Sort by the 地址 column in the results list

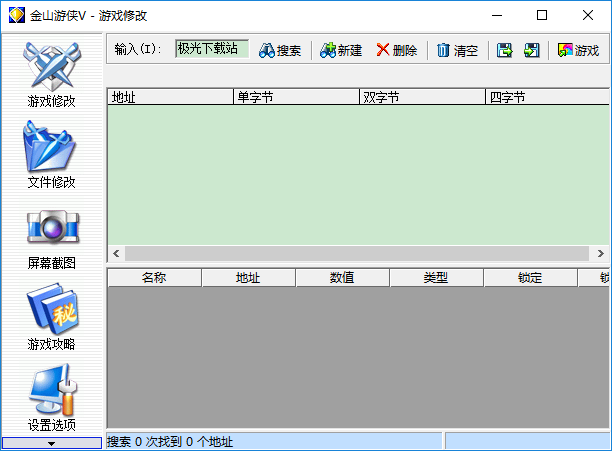171,97
